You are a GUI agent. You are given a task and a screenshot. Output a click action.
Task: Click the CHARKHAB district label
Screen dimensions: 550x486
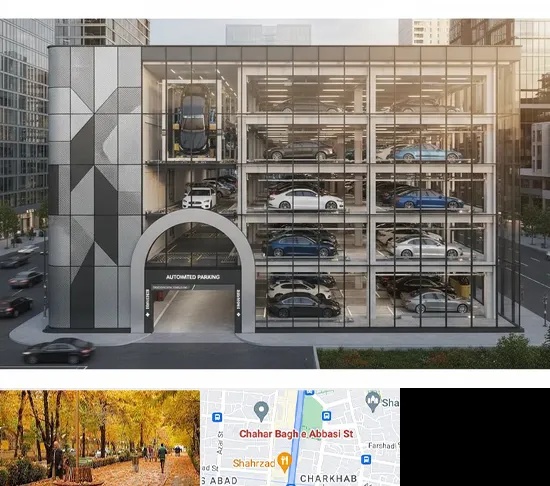click(x=328, y=478)
